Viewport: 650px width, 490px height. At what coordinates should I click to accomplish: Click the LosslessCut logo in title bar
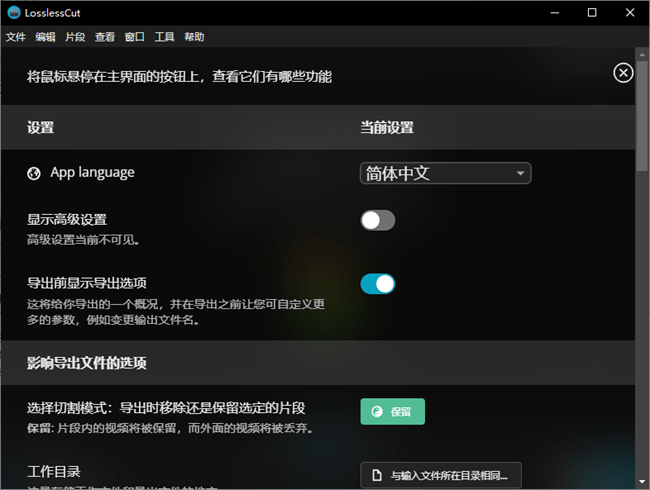[x=13, y=13]
